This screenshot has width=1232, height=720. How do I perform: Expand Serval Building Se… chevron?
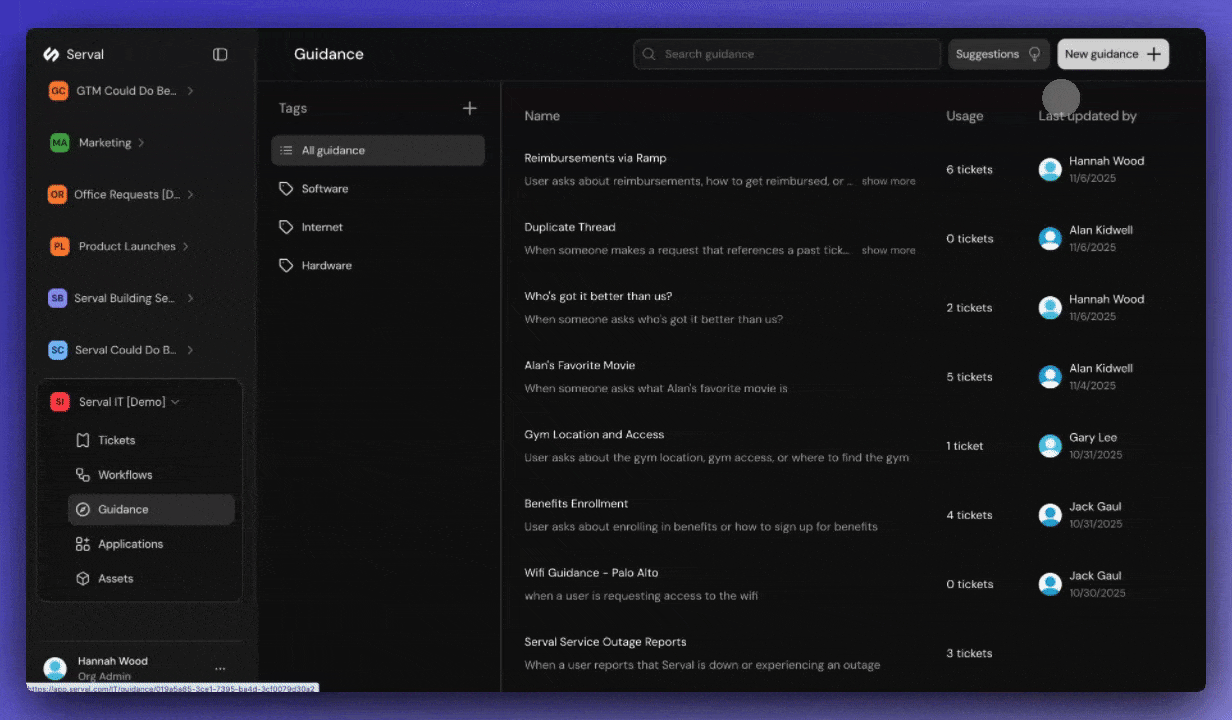click(x=190, y=298)
